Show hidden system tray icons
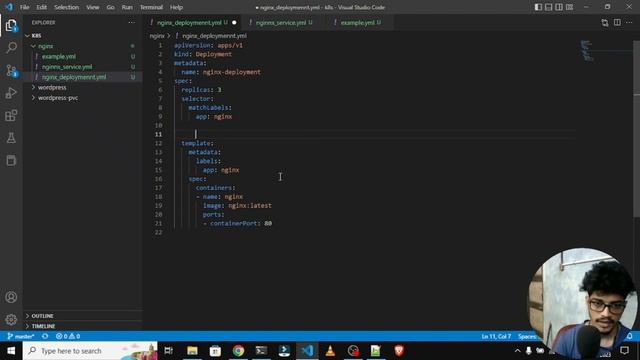 (517, 351)
